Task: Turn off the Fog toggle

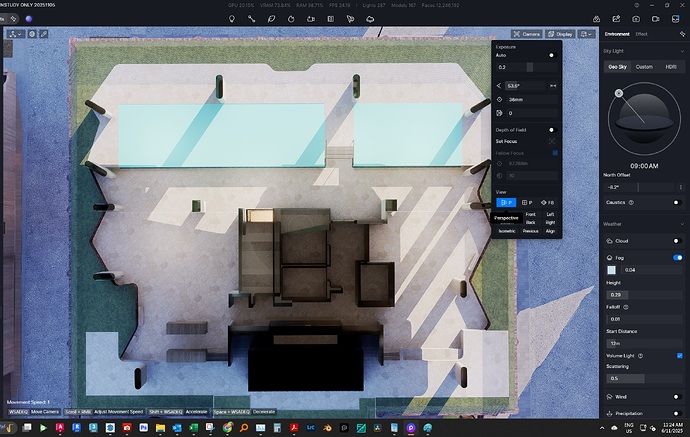Action: pos(678,257)
